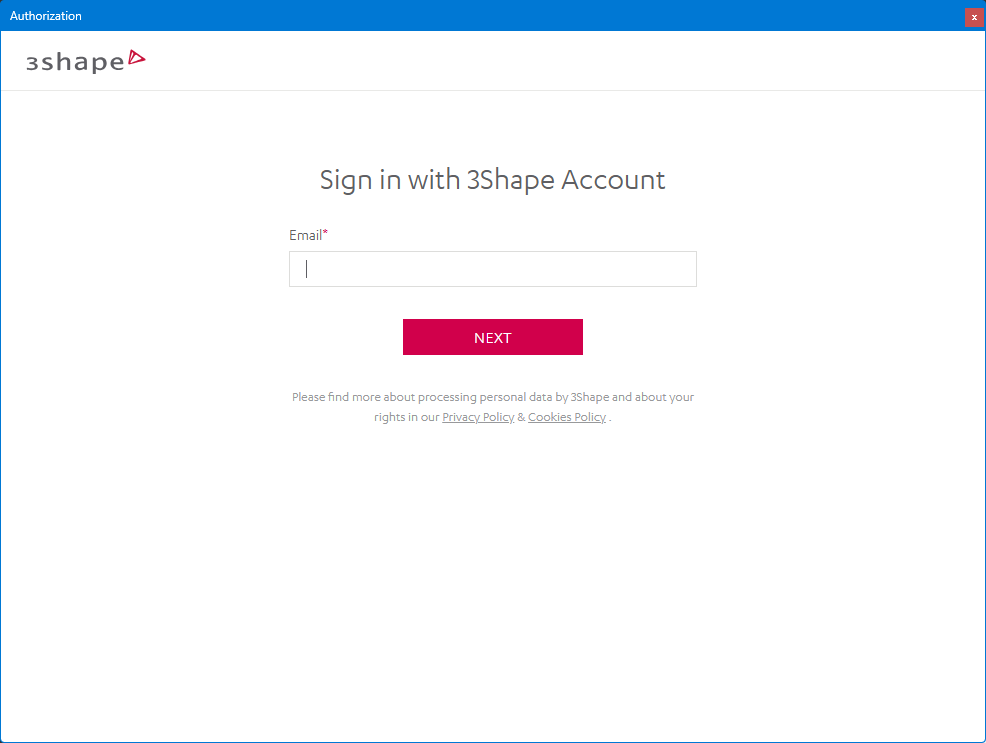Click the 'Sign in with 3Shape Account' heading
Image resolution: width=986 pixels, height=743 pixels.
(x=492, y=180)
